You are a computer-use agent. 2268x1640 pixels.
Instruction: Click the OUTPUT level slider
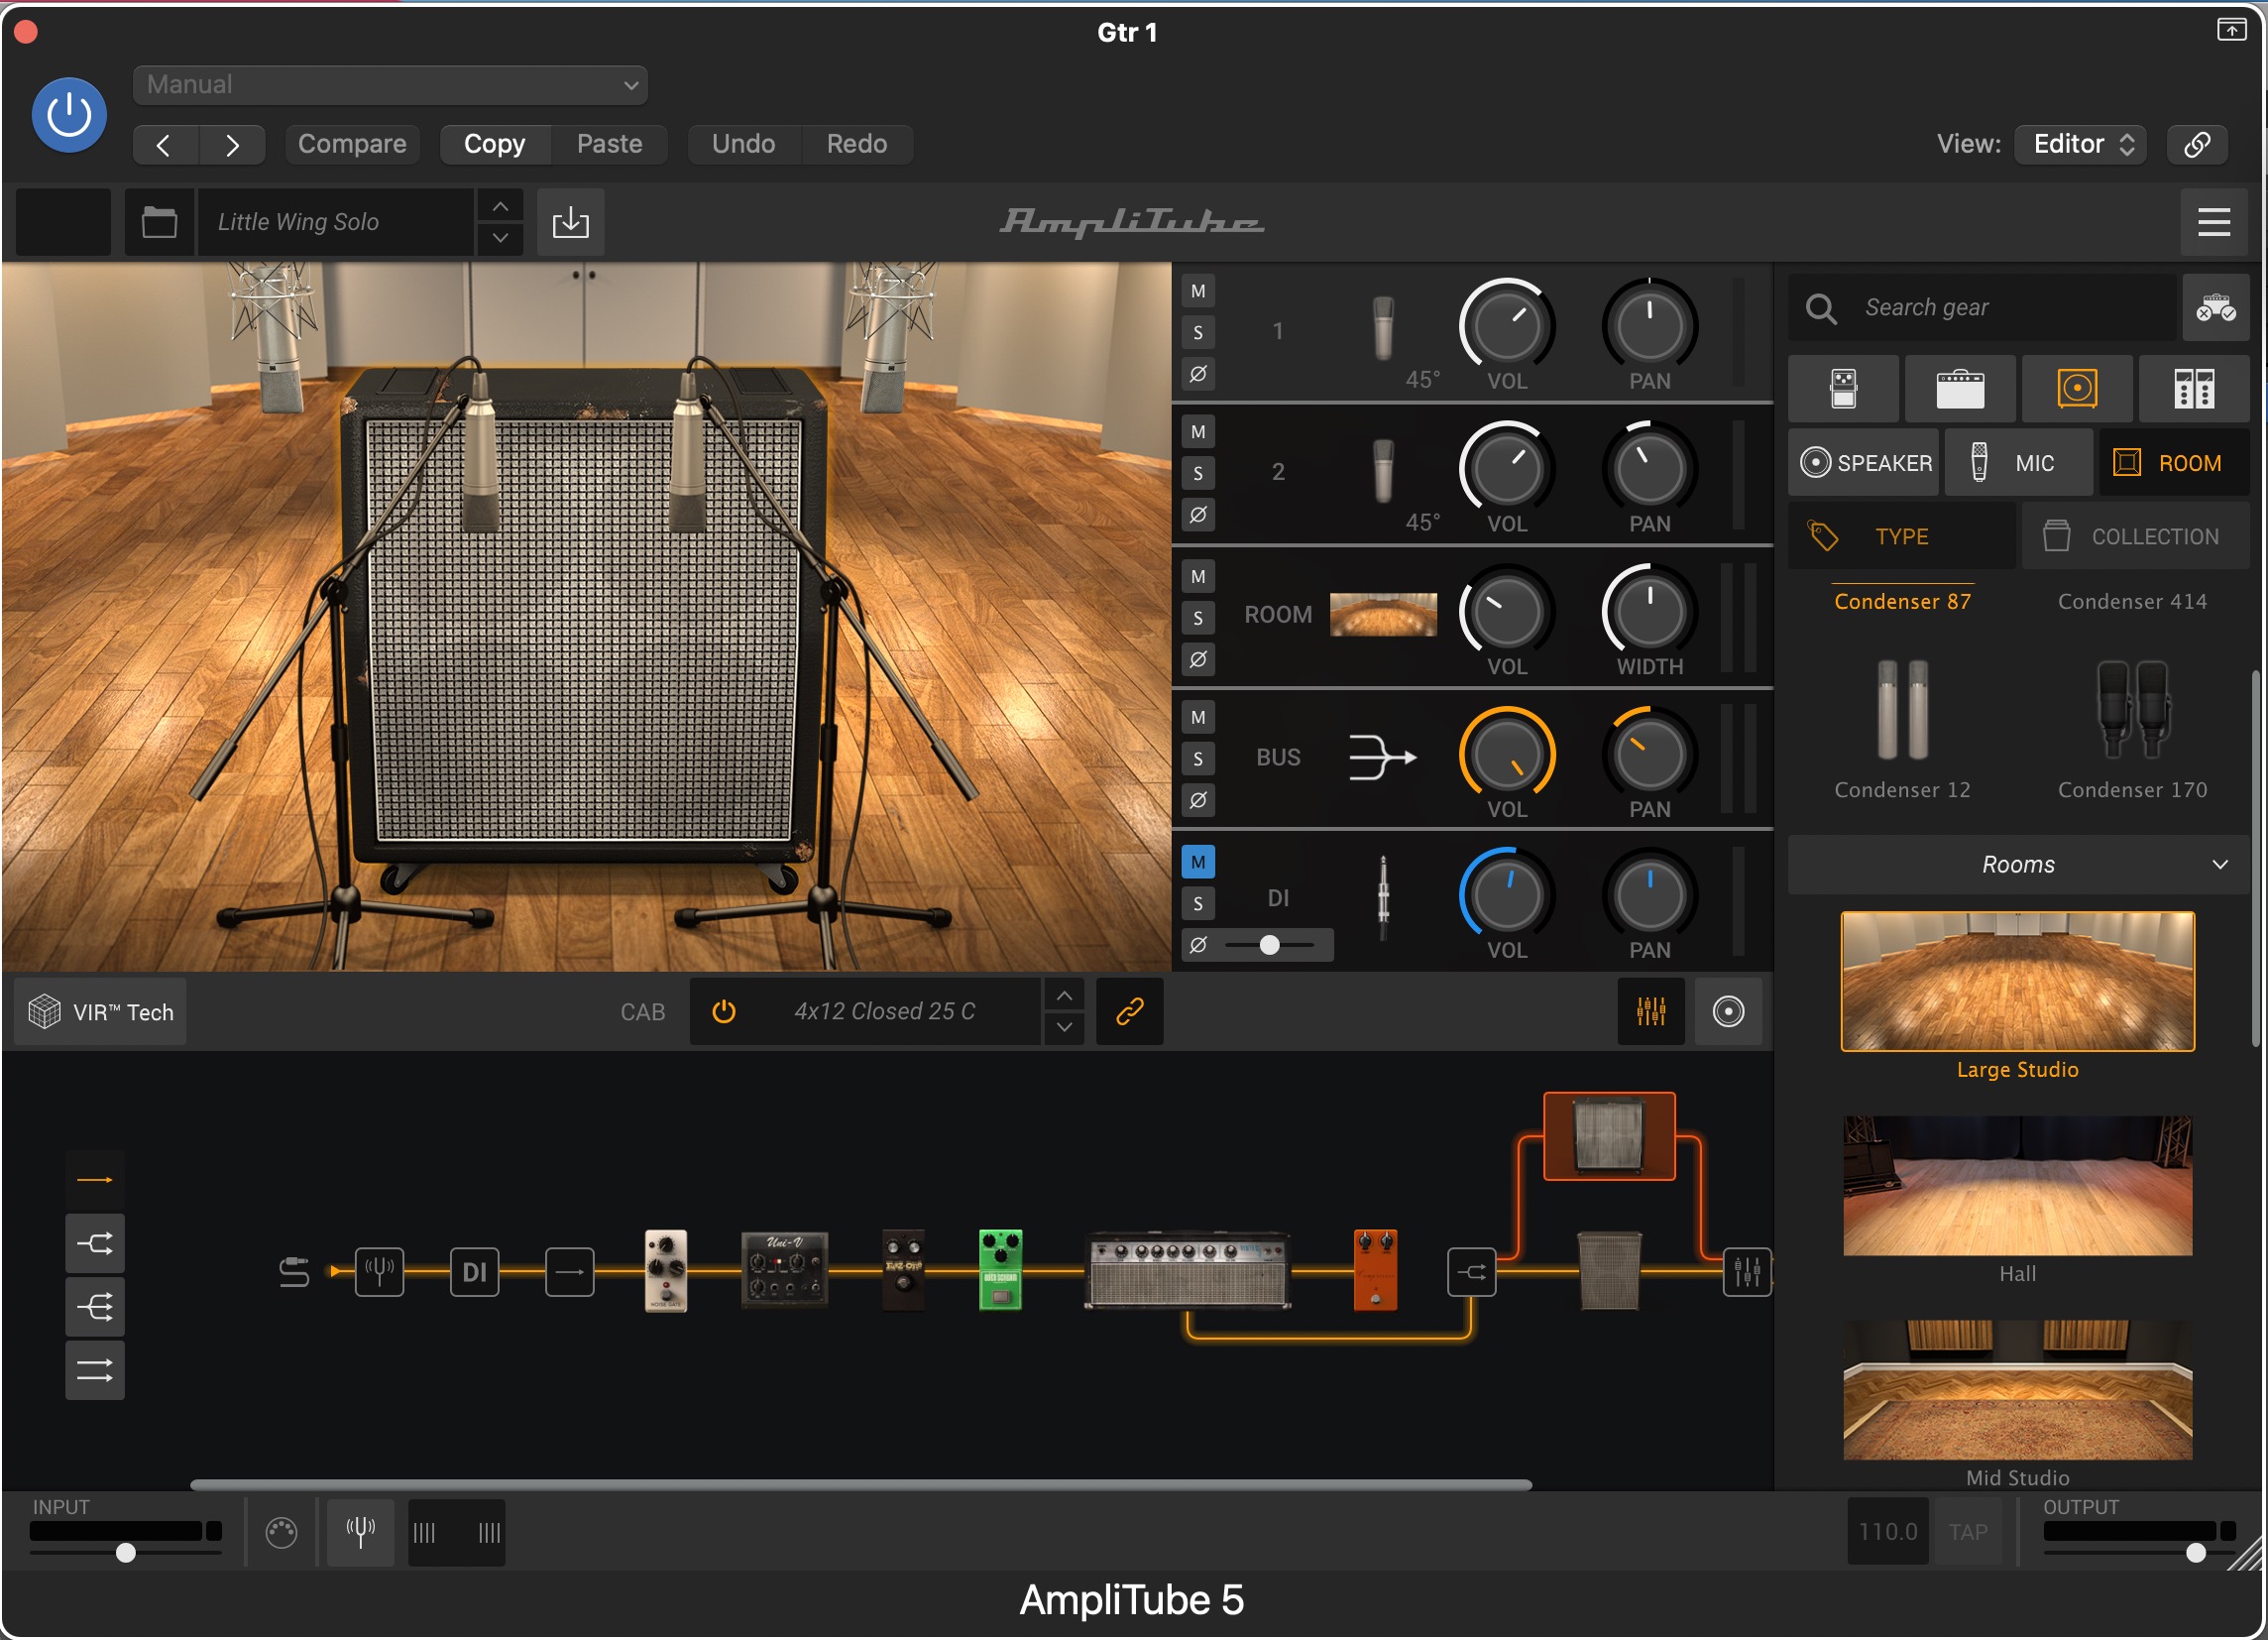(2140, 1552)
